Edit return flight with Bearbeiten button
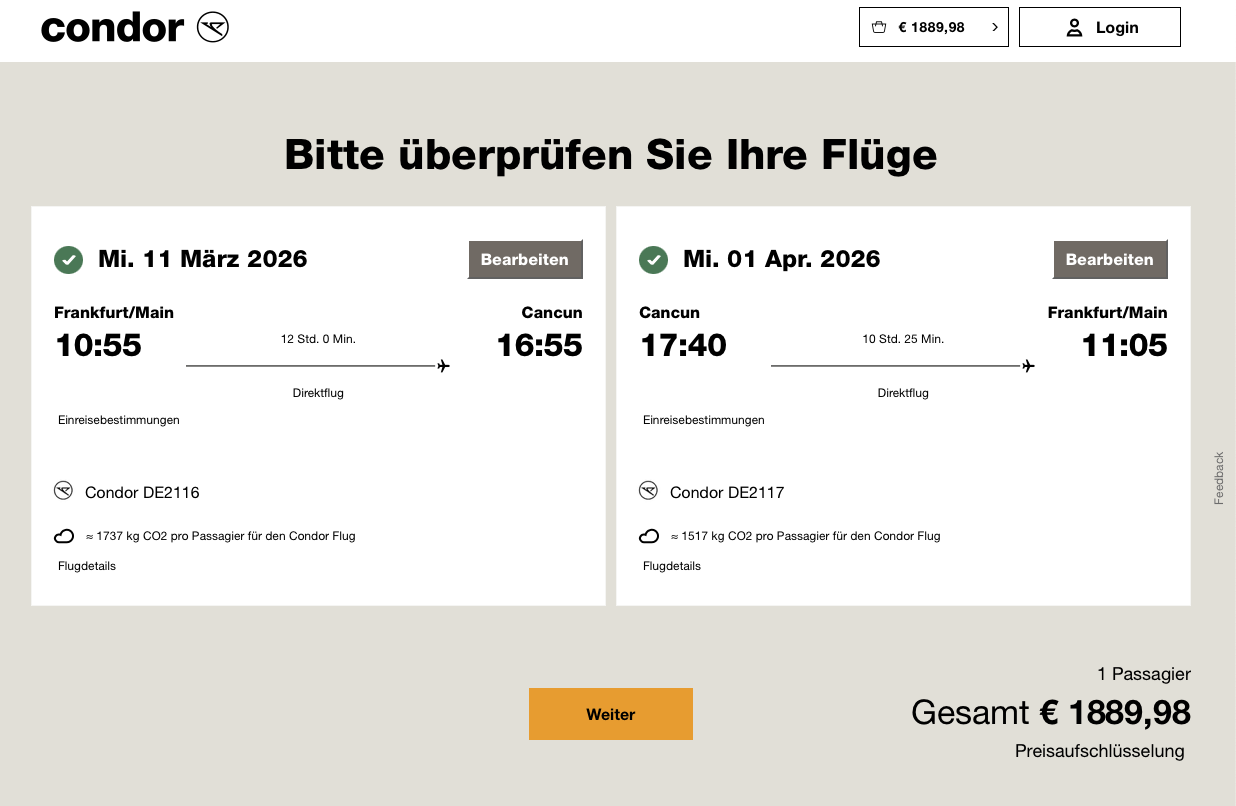 [x=1110, y=260]
